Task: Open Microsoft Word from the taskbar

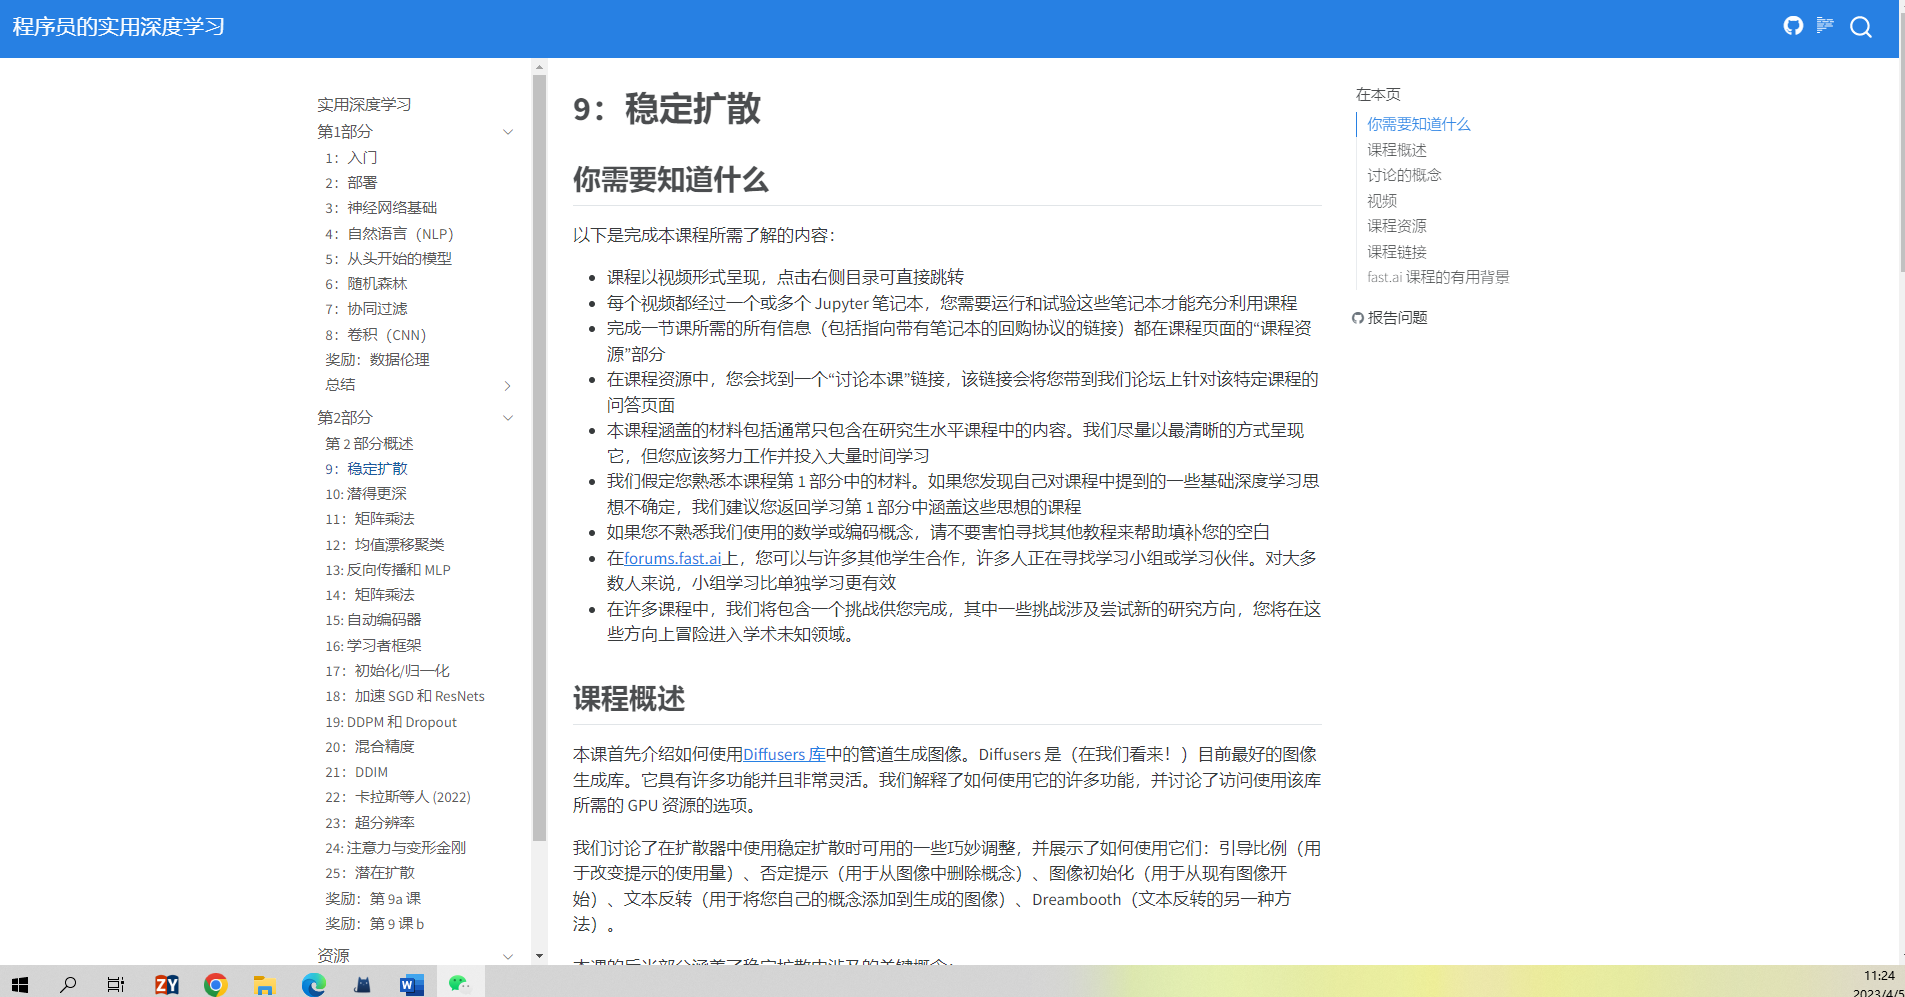Action: [x=411, y=984]
